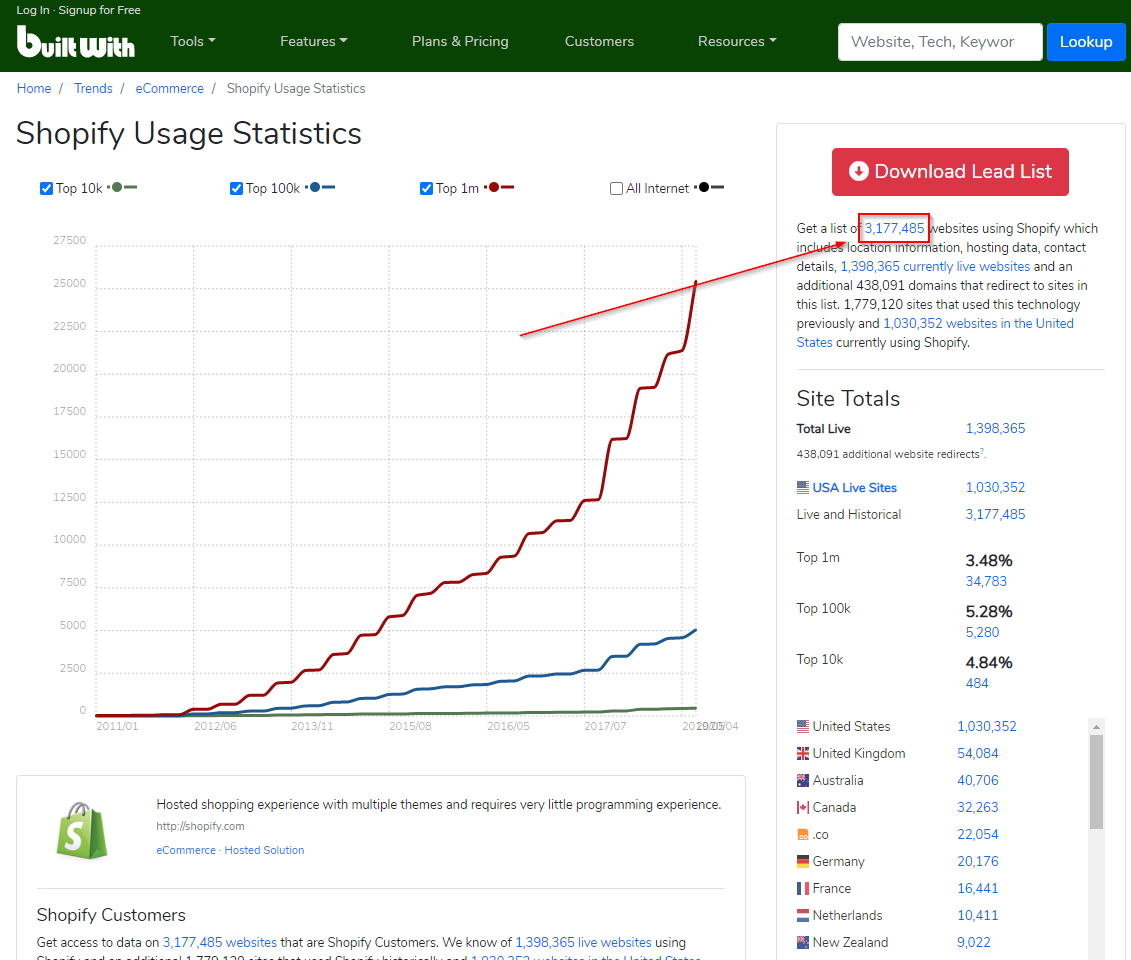1131x960 pixels.
Task: Open 3,177,485 websites link under Shopify Customers
Action: click(x=220, y=942)
